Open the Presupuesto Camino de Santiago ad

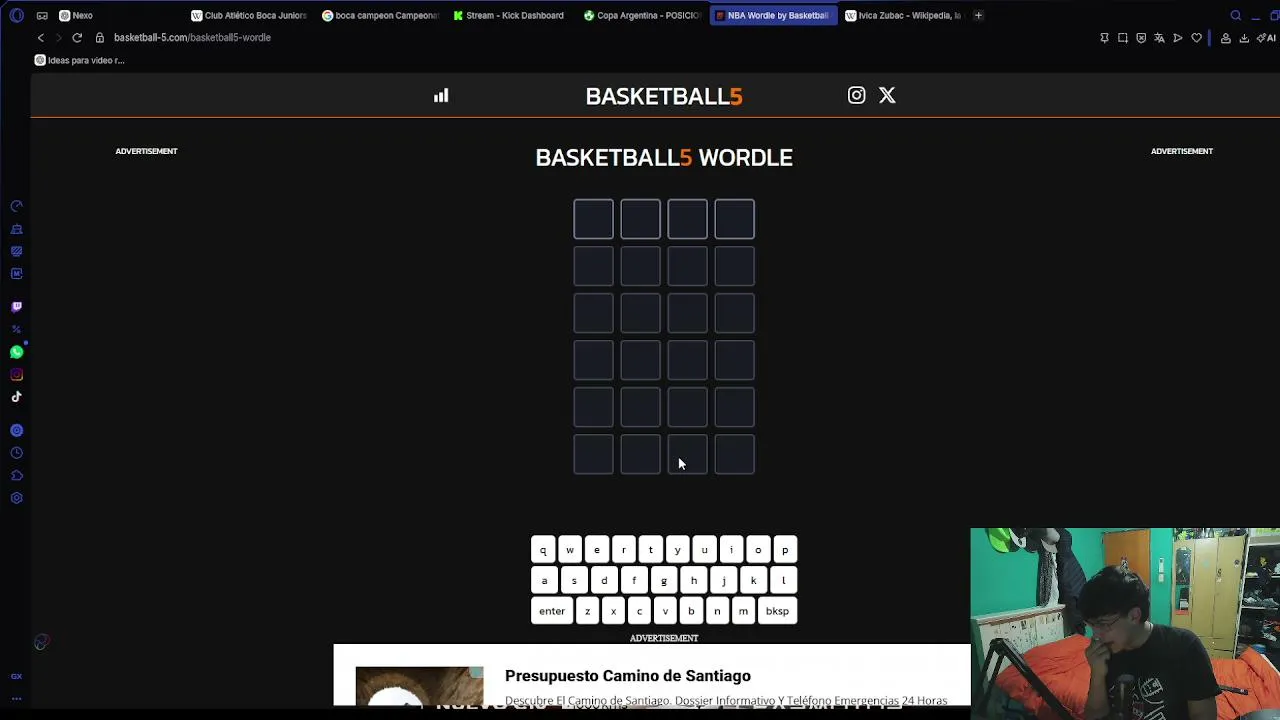click(x=628, y=676)
